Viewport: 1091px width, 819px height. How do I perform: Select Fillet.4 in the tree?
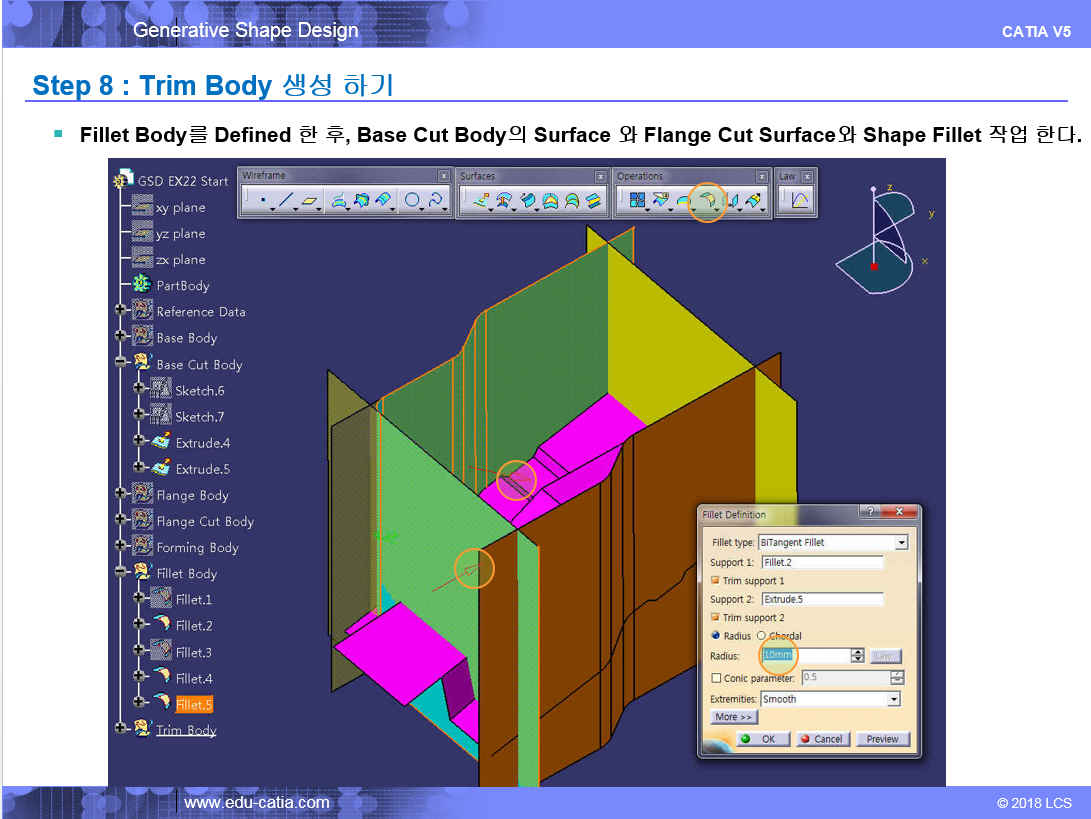pos(194,678)
